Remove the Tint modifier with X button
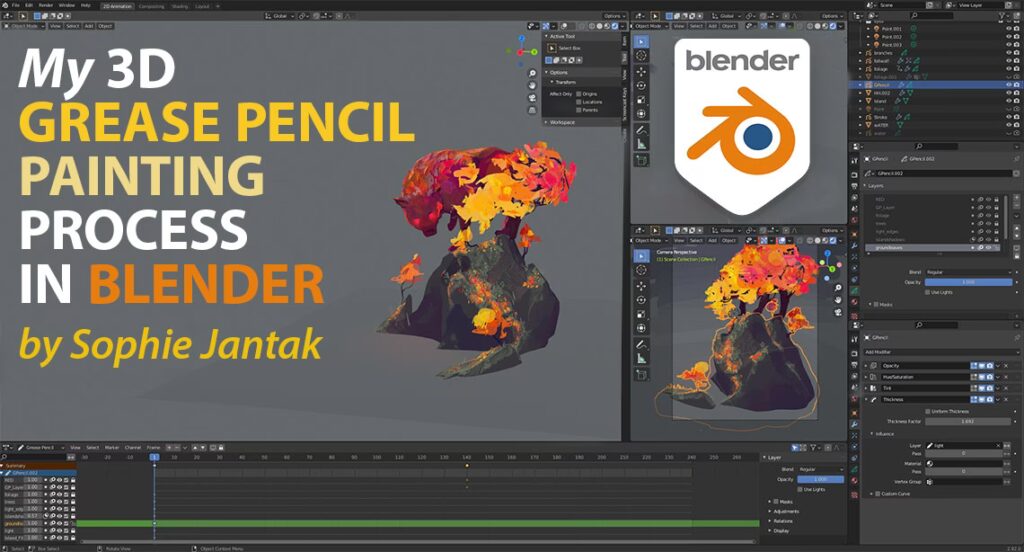The height and width of the screenshot is (552, 1024). tap(1006, 388)
